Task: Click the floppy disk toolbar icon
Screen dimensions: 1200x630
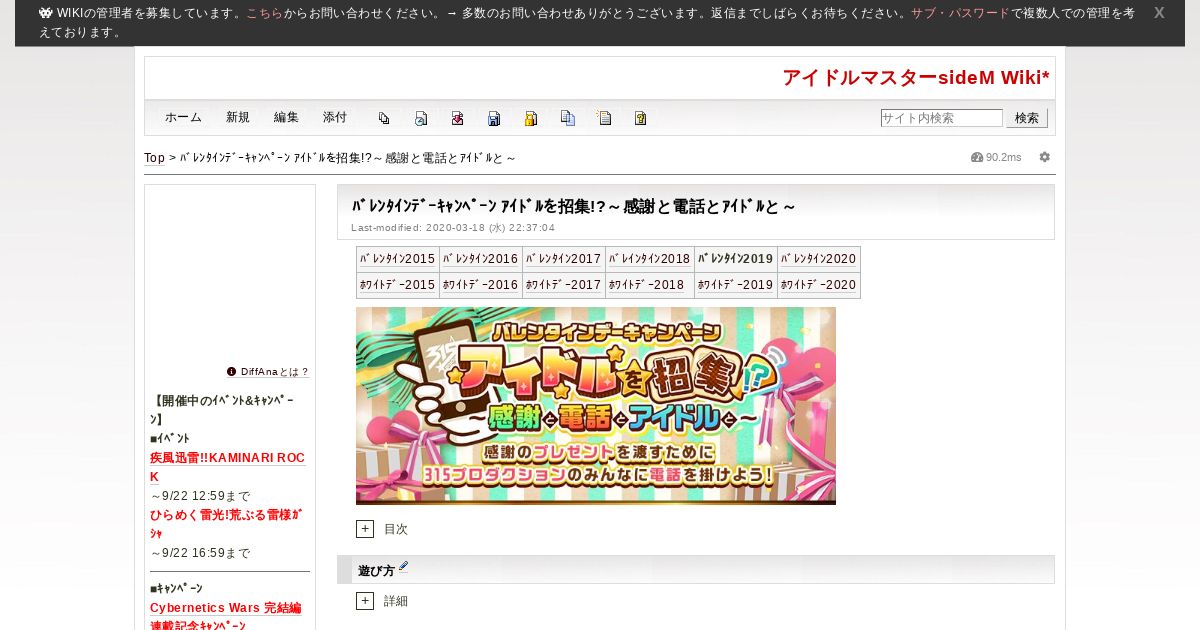Action: tap(494, 118)
